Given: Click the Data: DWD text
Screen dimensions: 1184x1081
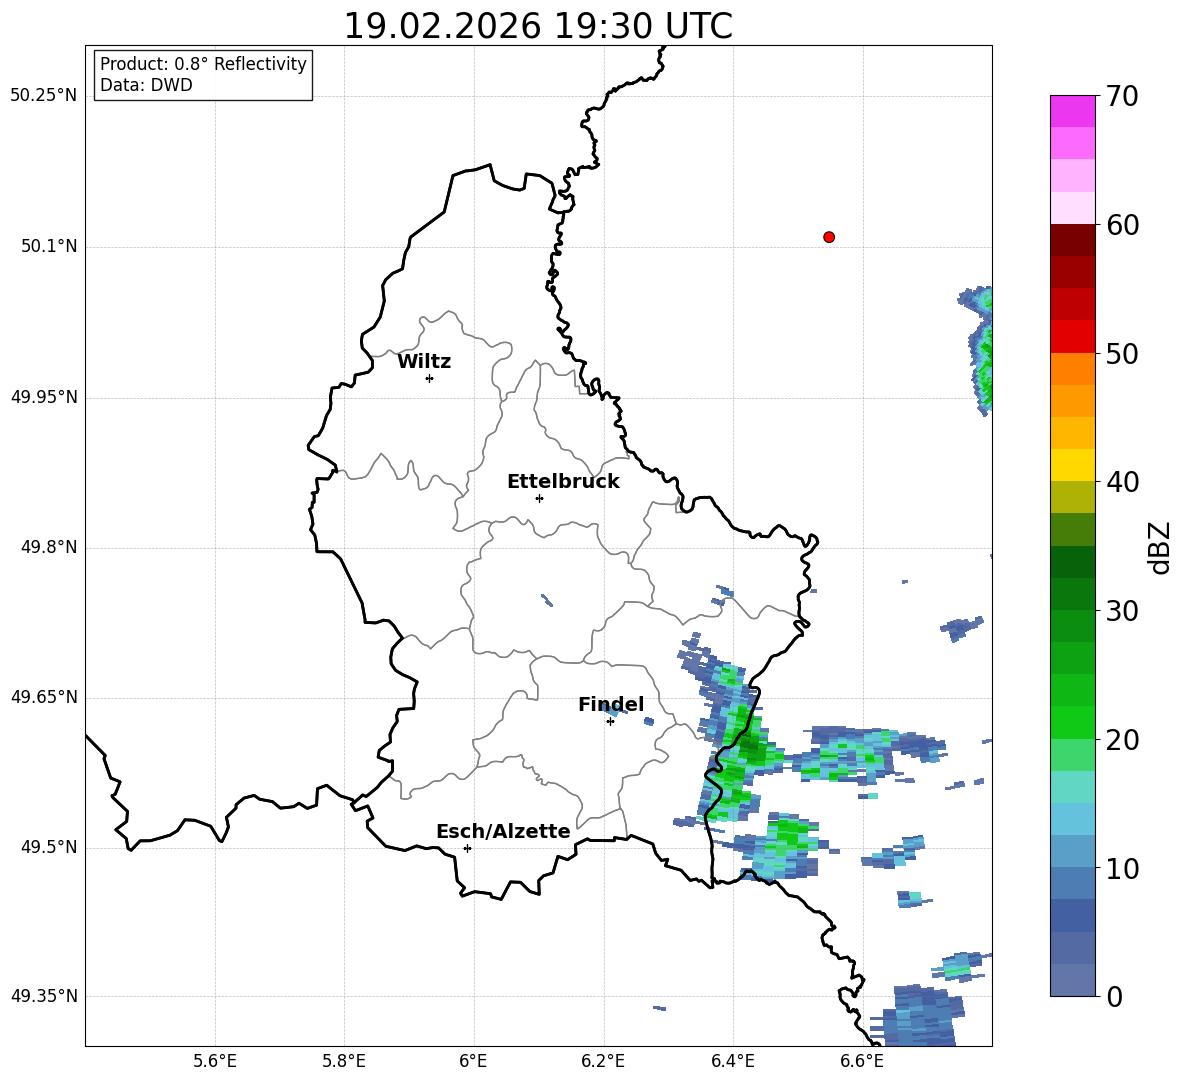Looking at the screenshot, I should click(x=146, y=85).
